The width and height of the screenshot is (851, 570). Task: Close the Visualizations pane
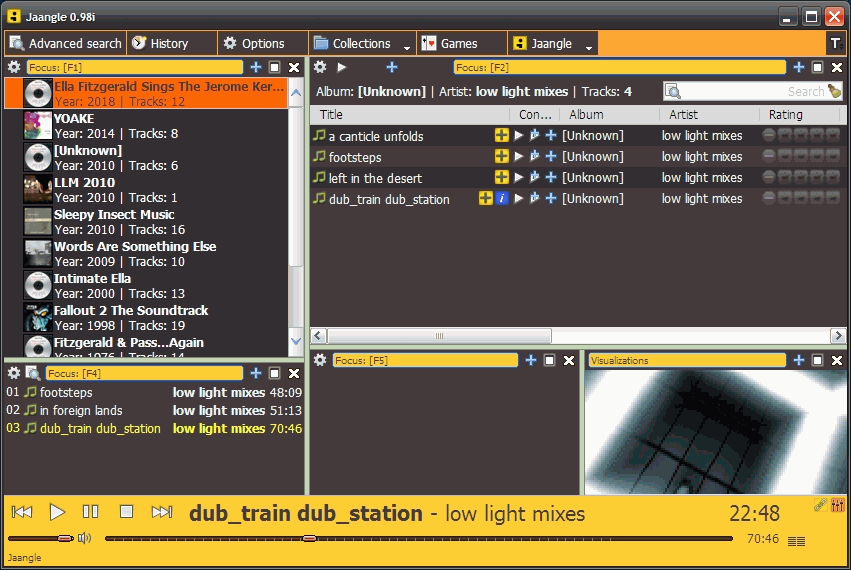tap(837, 360)
